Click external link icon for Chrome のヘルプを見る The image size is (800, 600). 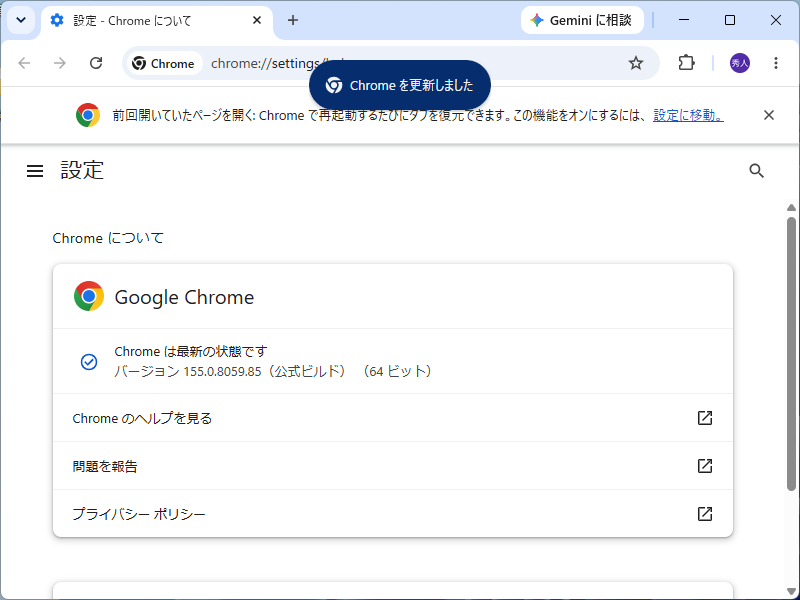coord(705,418)
